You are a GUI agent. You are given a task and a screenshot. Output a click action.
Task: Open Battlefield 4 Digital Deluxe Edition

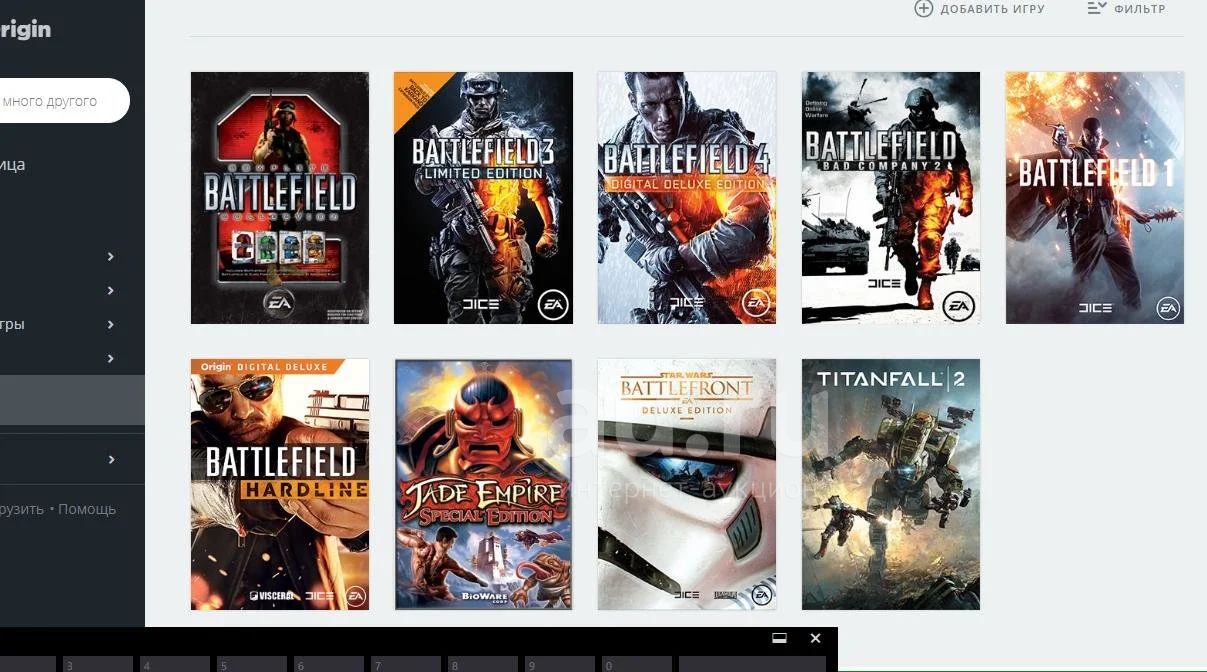[687, 198]
